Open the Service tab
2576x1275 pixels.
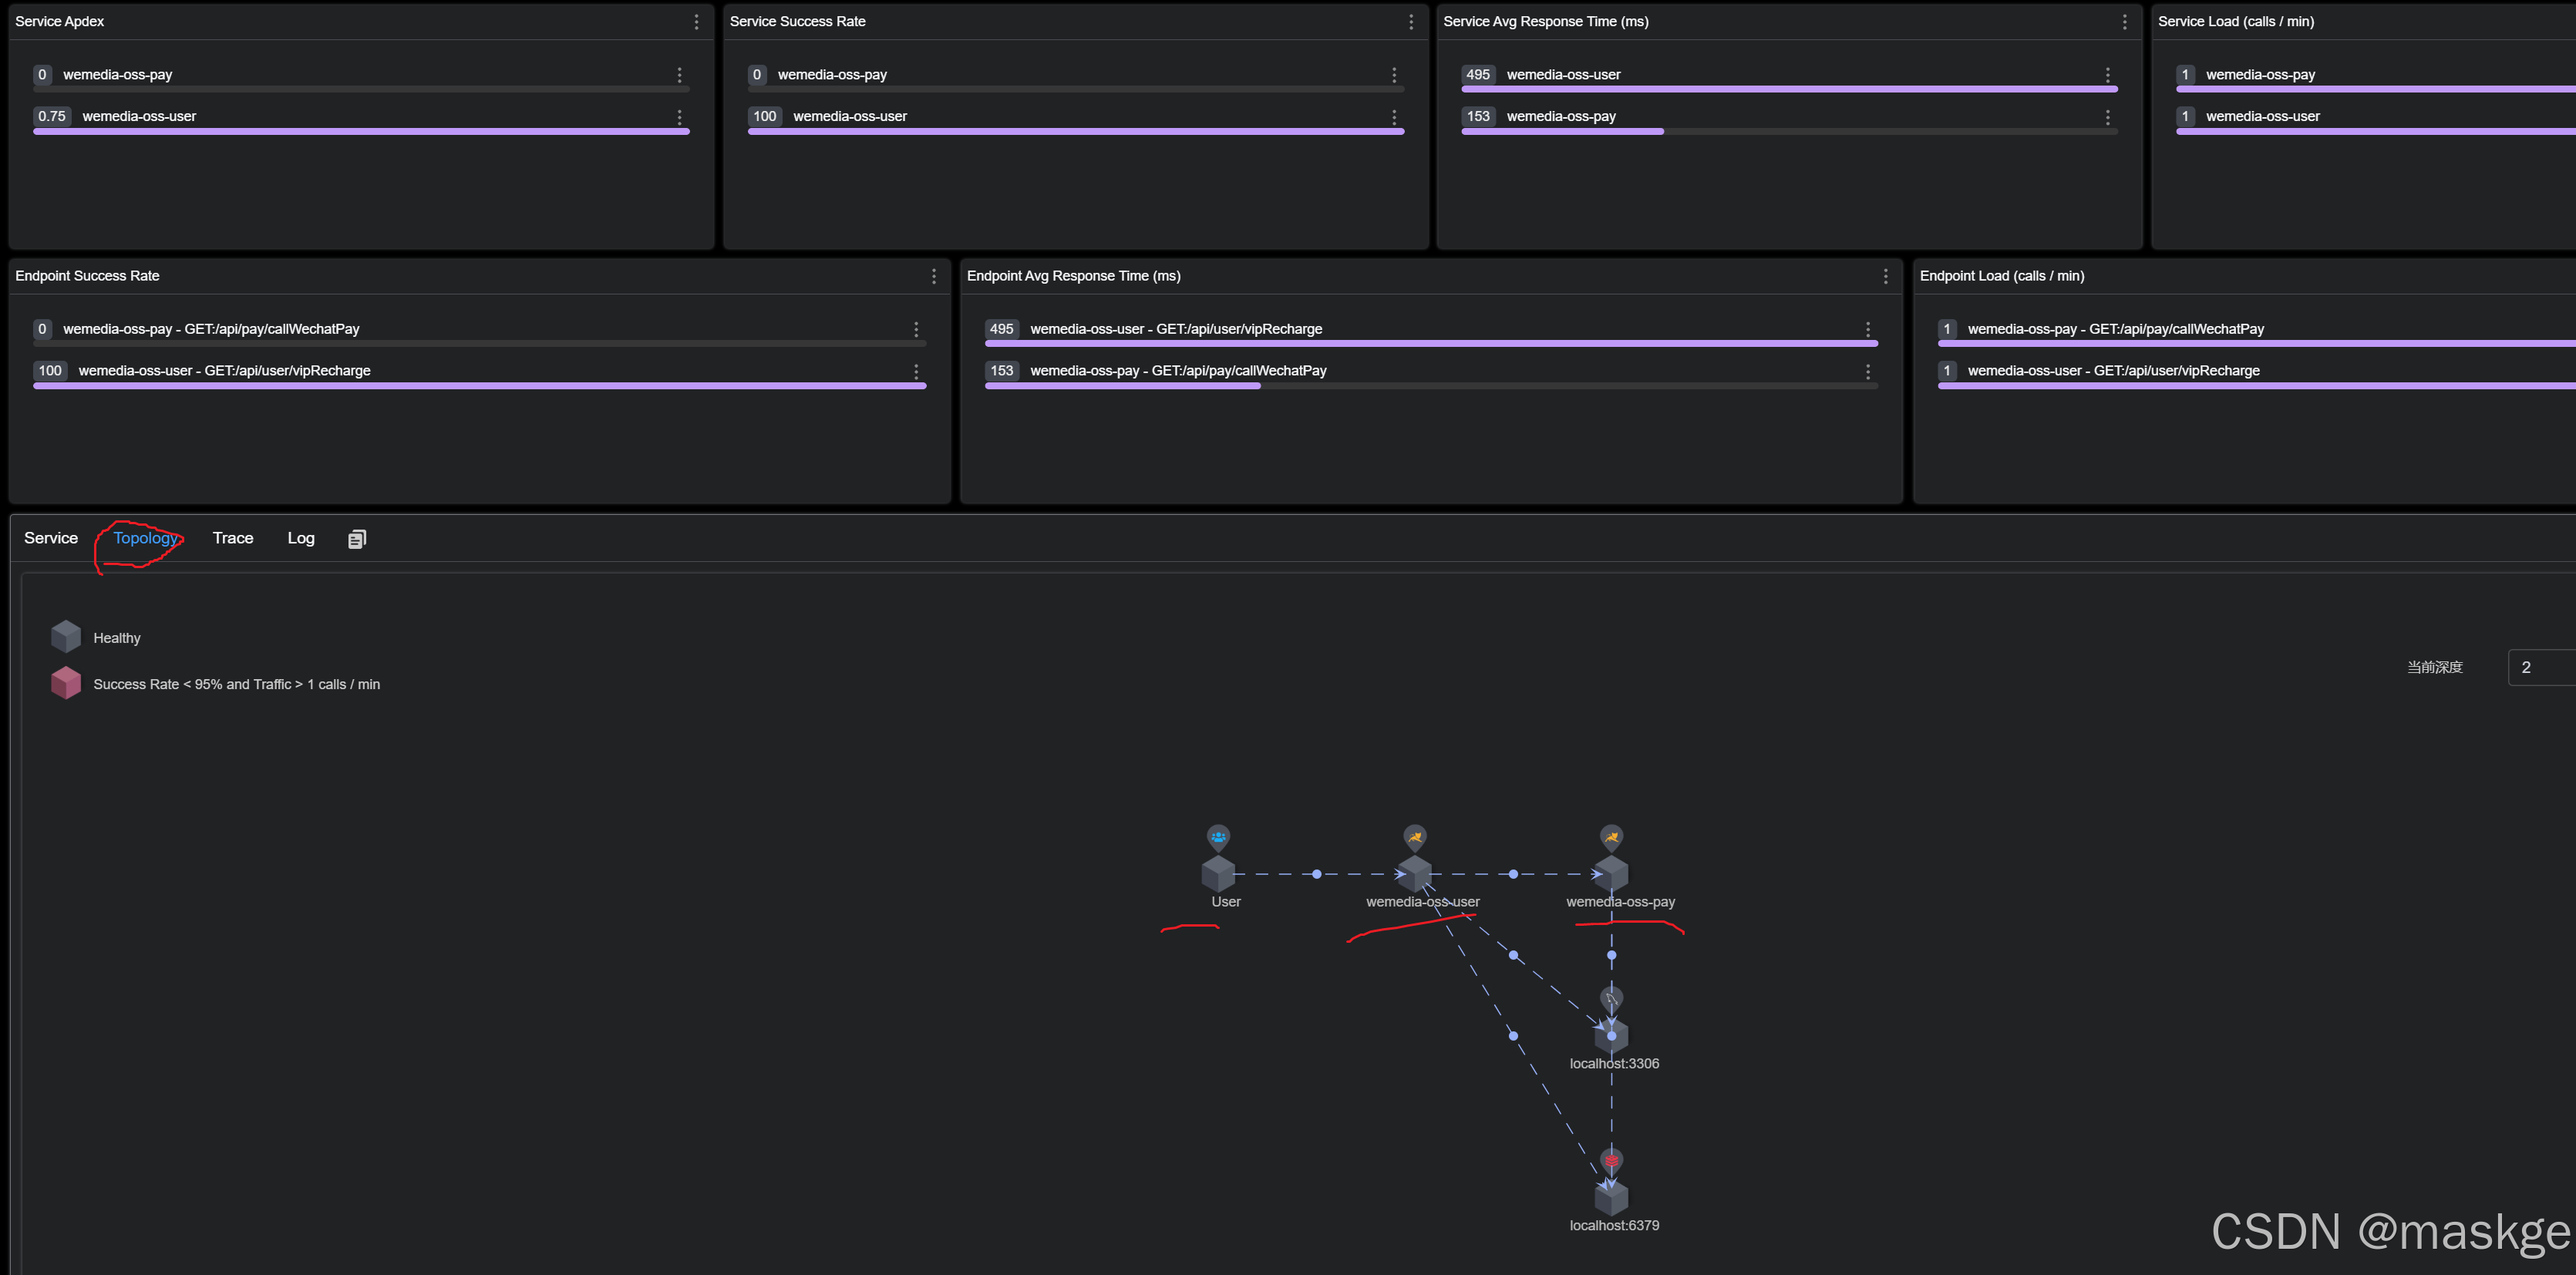tap(51, 538)
